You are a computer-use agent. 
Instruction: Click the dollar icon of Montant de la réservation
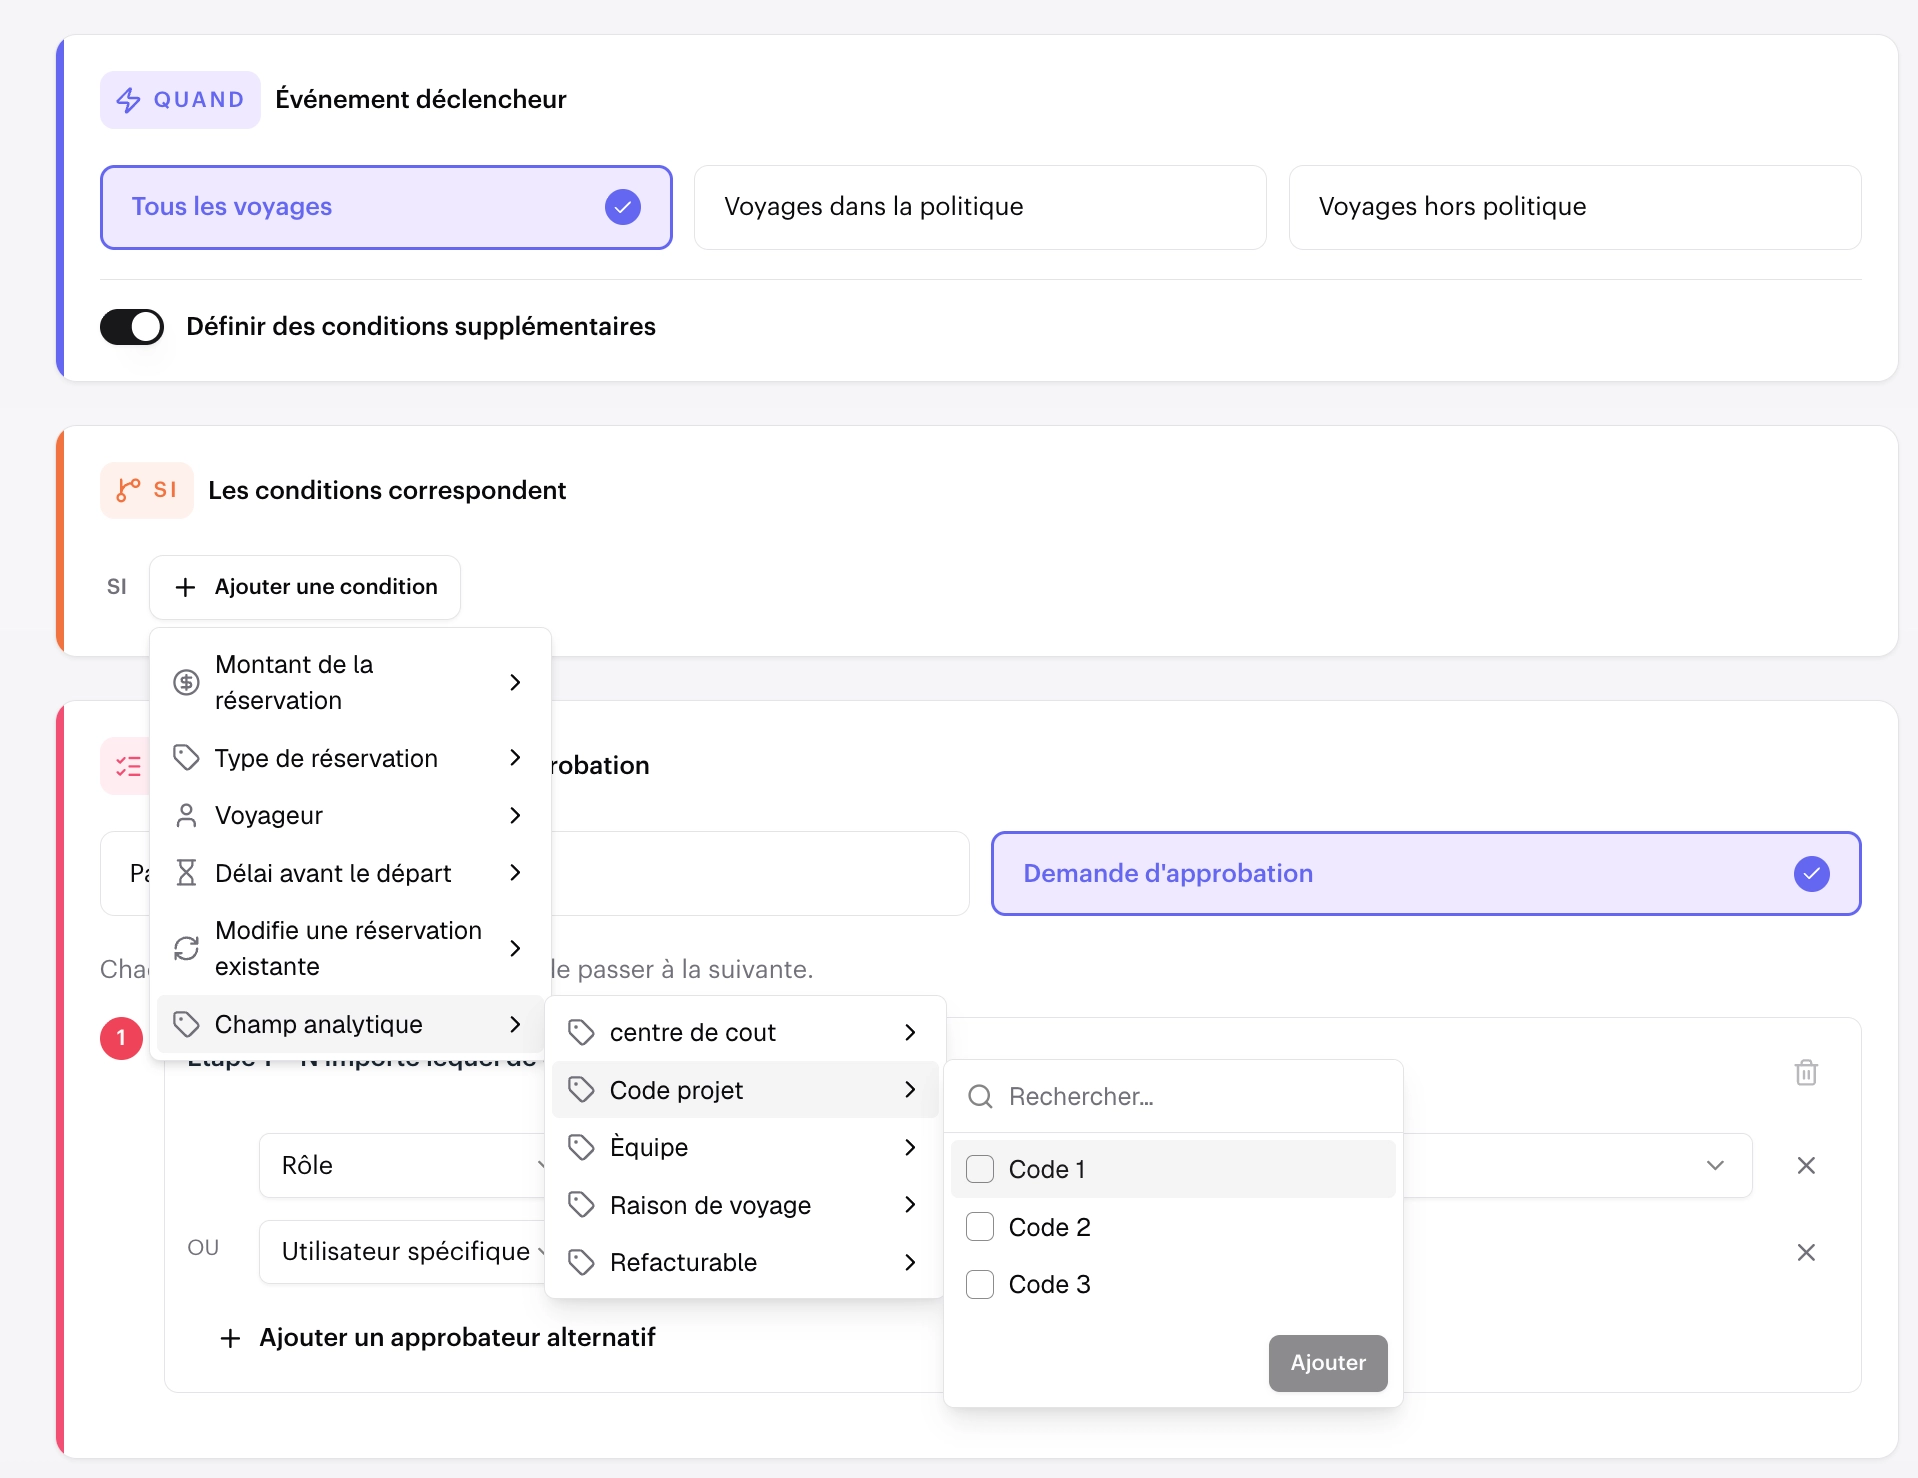point(186,683)
